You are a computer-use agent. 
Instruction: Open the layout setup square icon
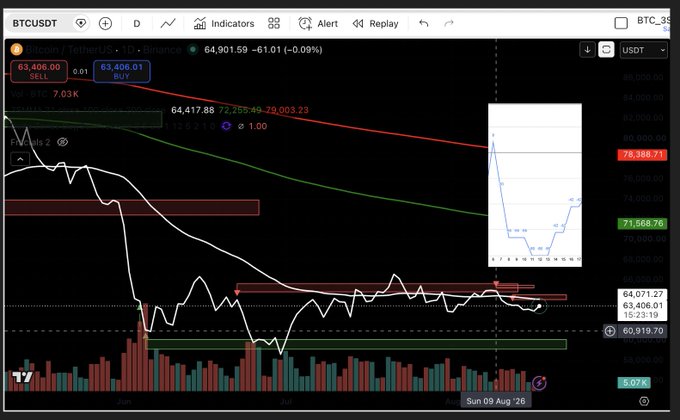(x=621, y=23)
